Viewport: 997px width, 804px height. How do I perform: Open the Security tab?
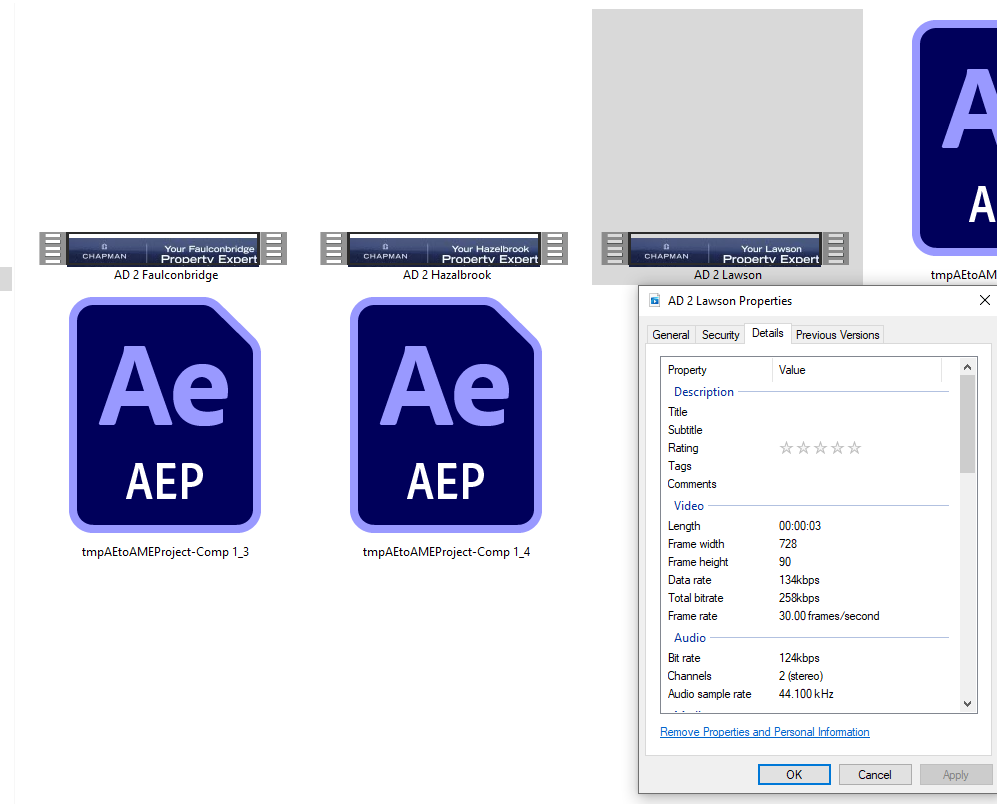tap(720, 335)
